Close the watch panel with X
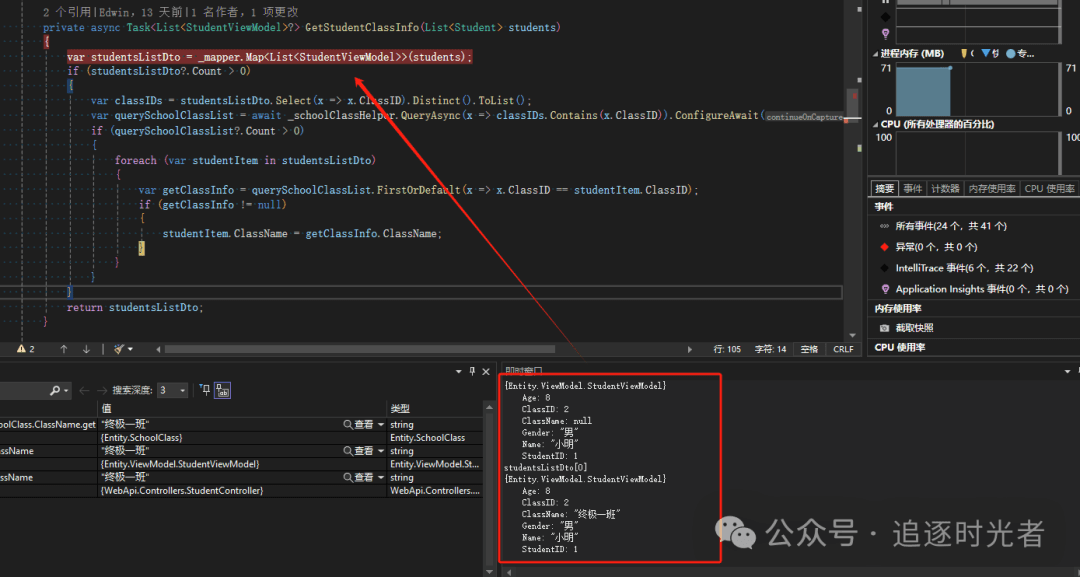1080x577 pixels. pos(488,371)
